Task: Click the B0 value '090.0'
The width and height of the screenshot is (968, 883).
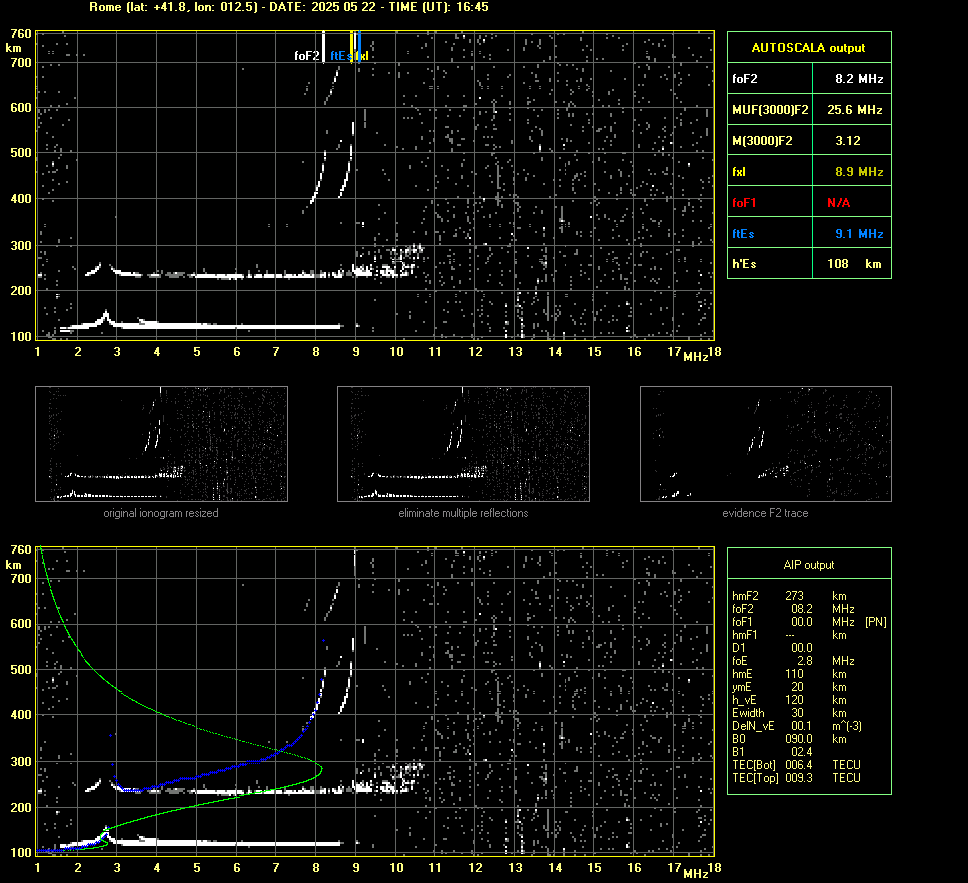Action: coord(798,739)
